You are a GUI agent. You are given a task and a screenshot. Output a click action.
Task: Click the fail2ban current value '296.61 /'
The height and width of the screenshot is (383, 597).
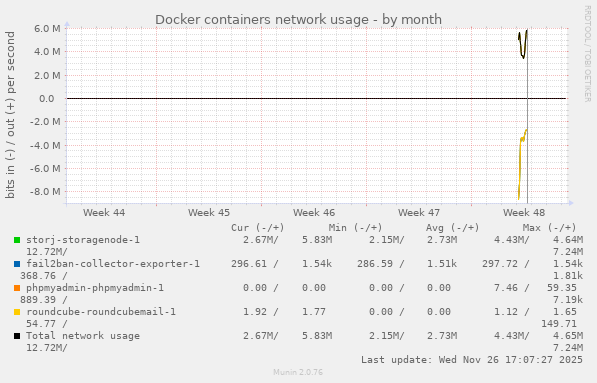pyautogui.click(x=255, y=263)
